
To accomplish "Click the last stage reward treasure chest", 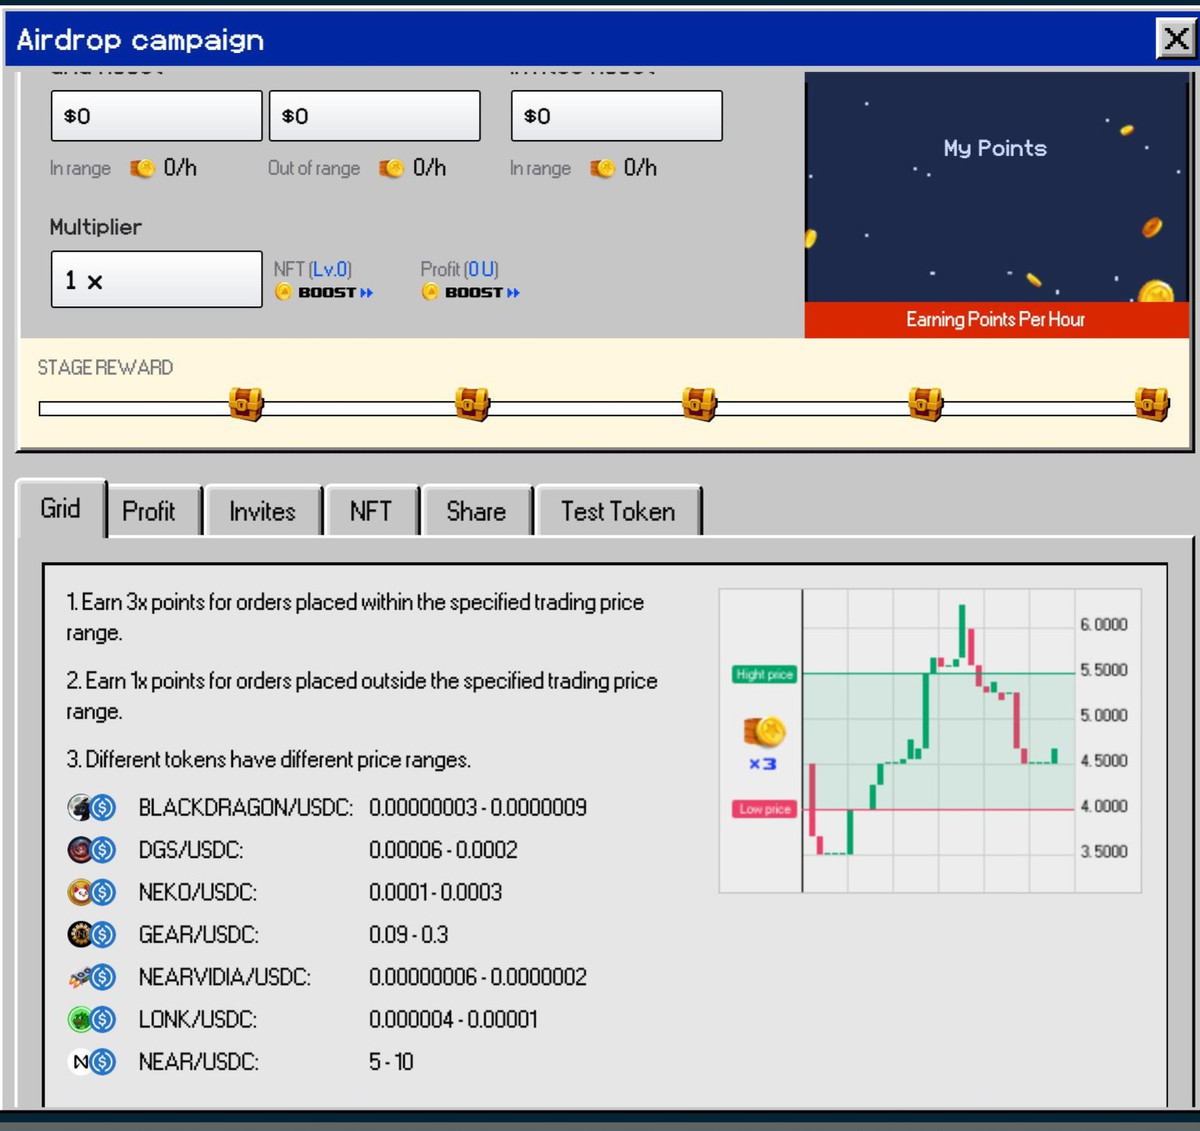I will [1152, 404].
